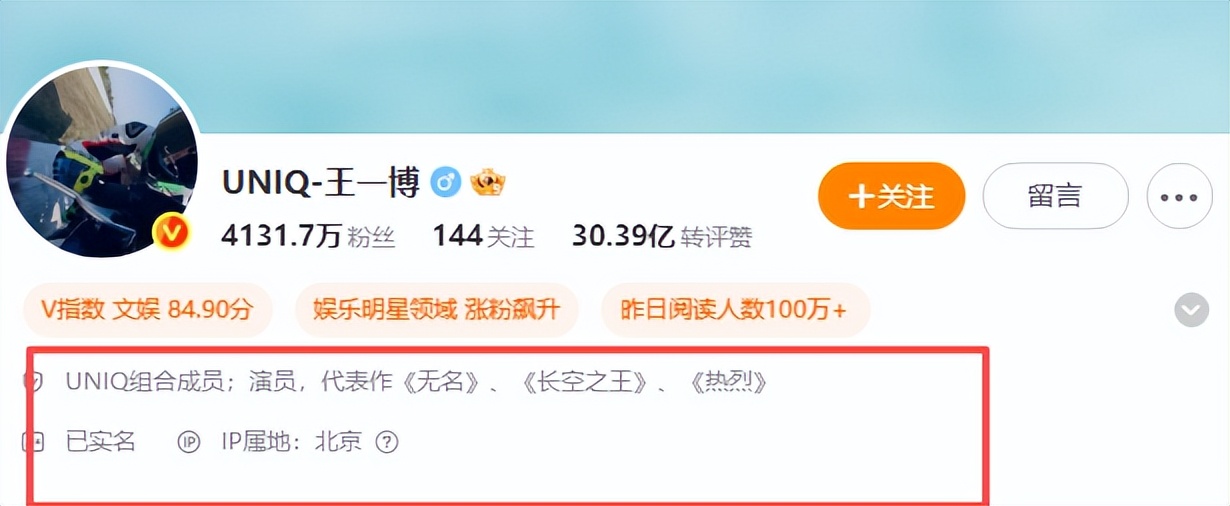Click the UNIQ-王一博 username

click(320, 183)
